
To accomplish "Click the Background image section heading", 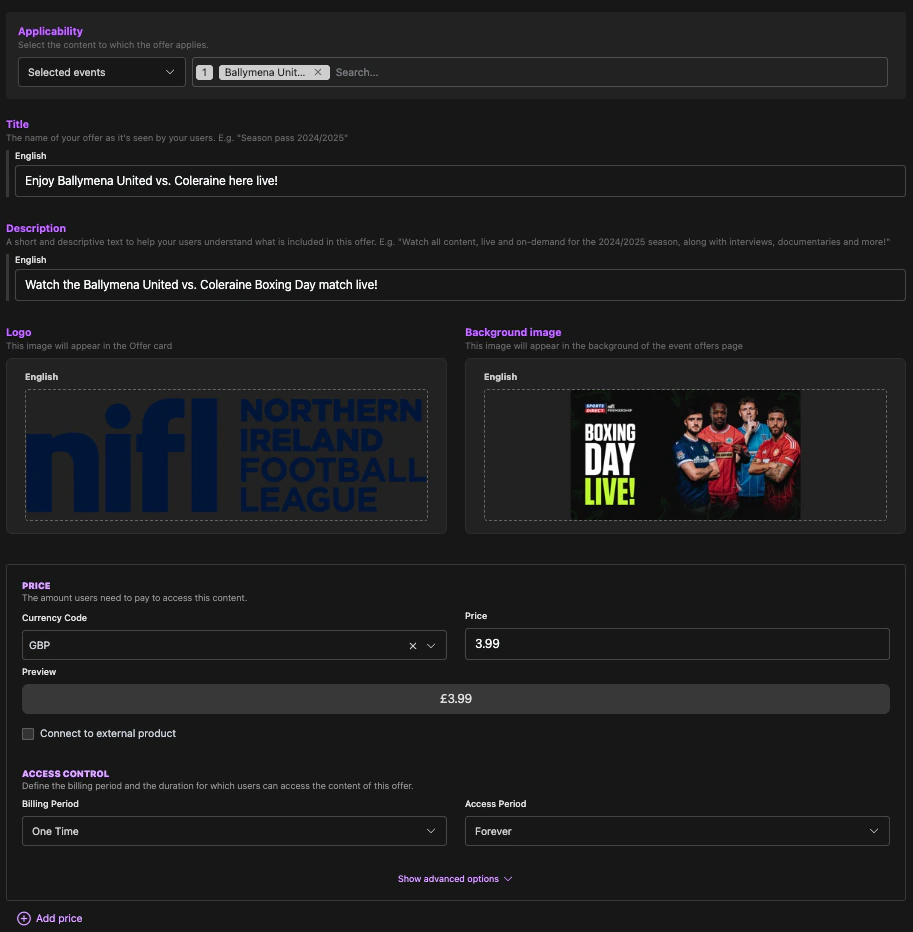I will (x=513, y=332).
